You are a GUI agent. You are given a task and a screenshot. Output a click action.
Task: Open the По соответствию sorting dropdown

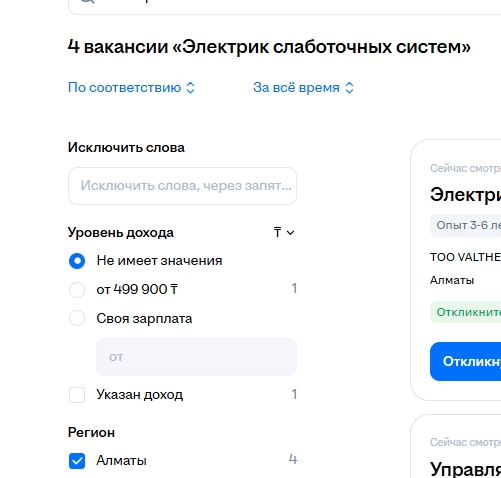click(x=131, y=88)
